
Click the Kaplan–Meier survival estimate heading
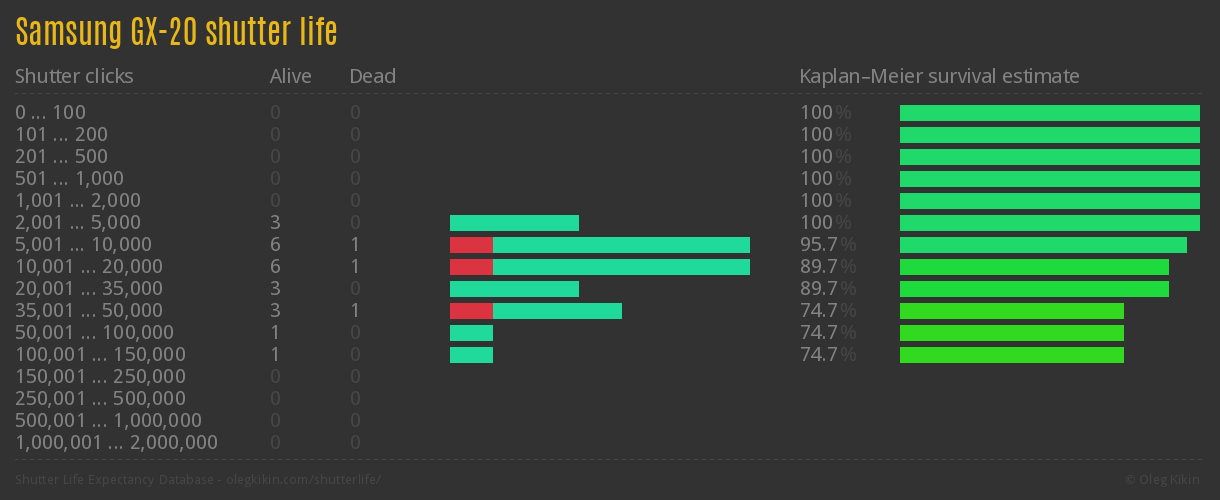tap(939, 76)
